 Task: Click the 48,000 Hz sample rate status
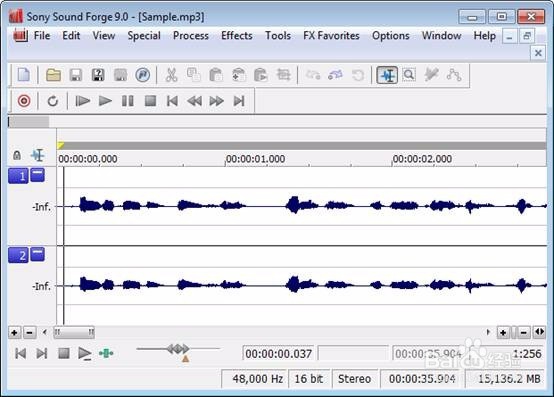[254, 379]
